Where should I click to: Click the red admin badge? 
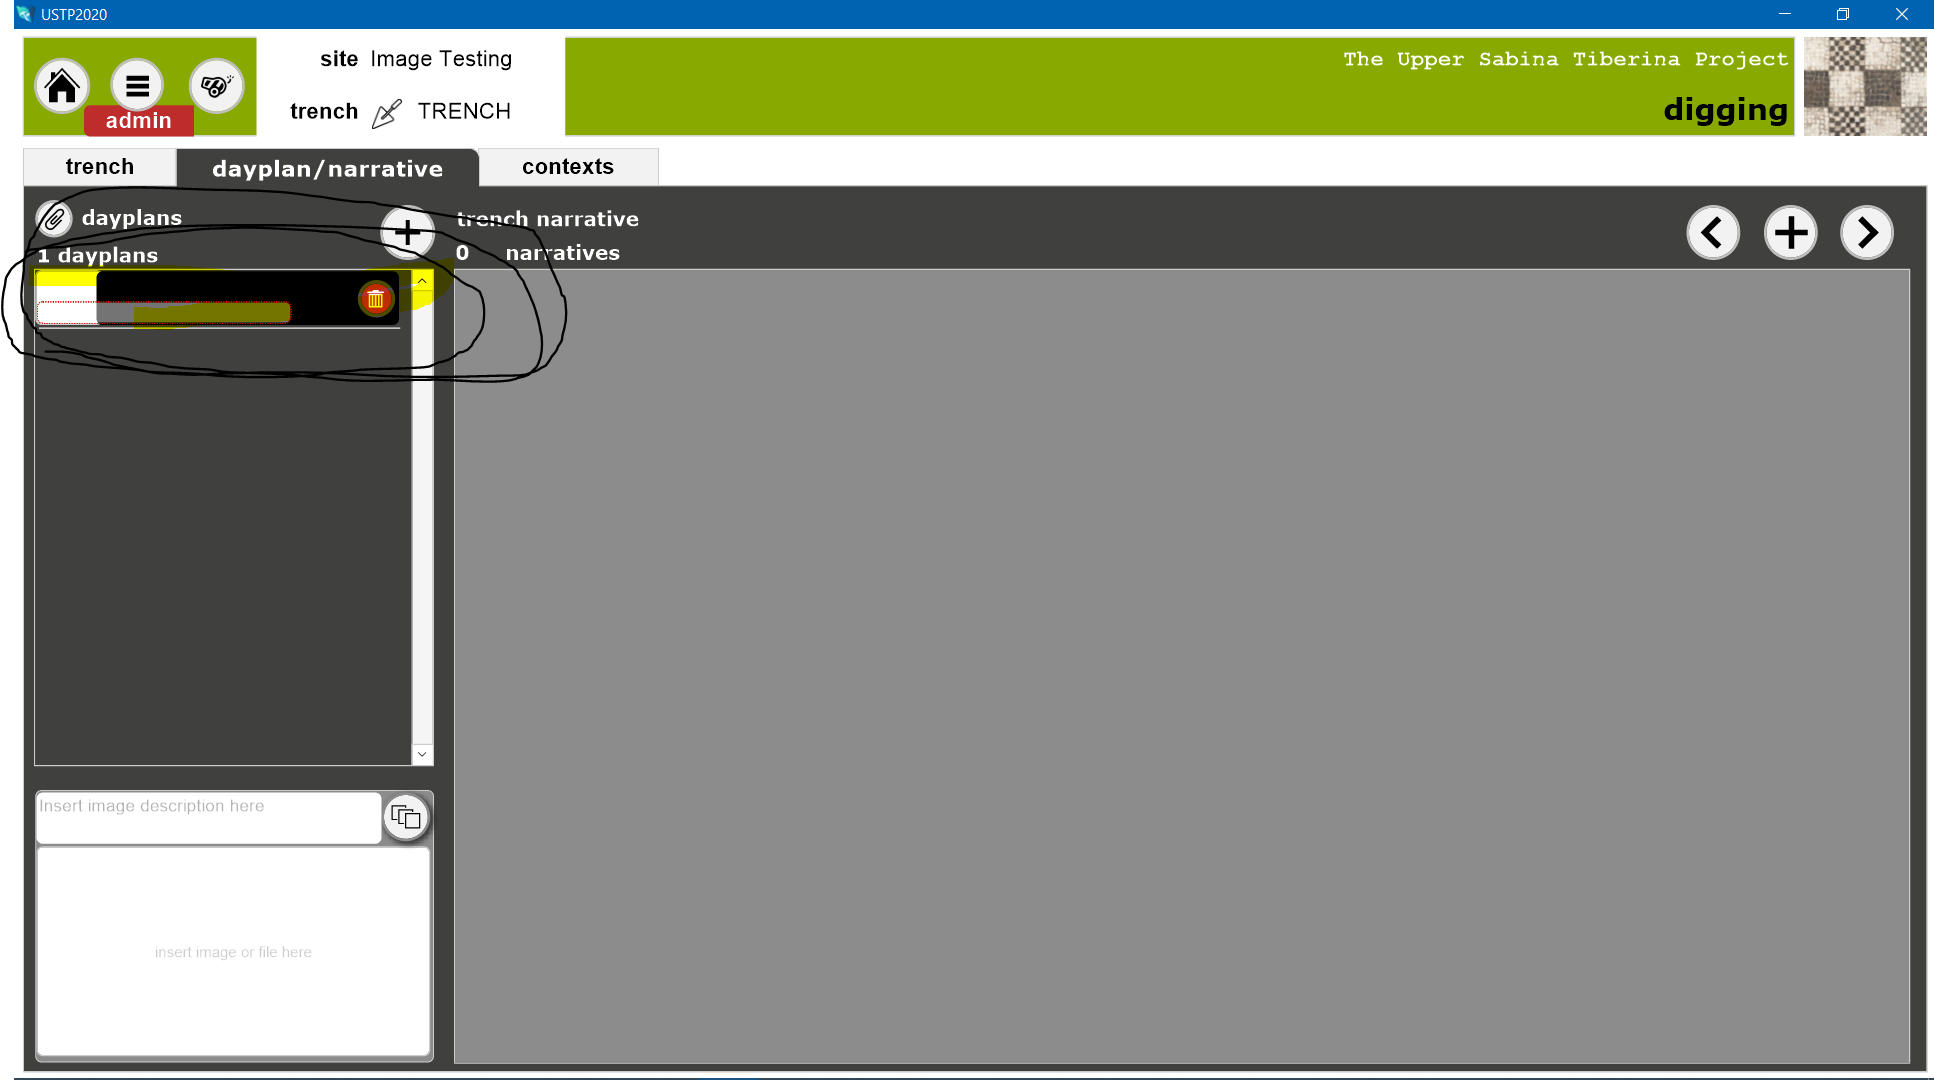tap(138, 121)
